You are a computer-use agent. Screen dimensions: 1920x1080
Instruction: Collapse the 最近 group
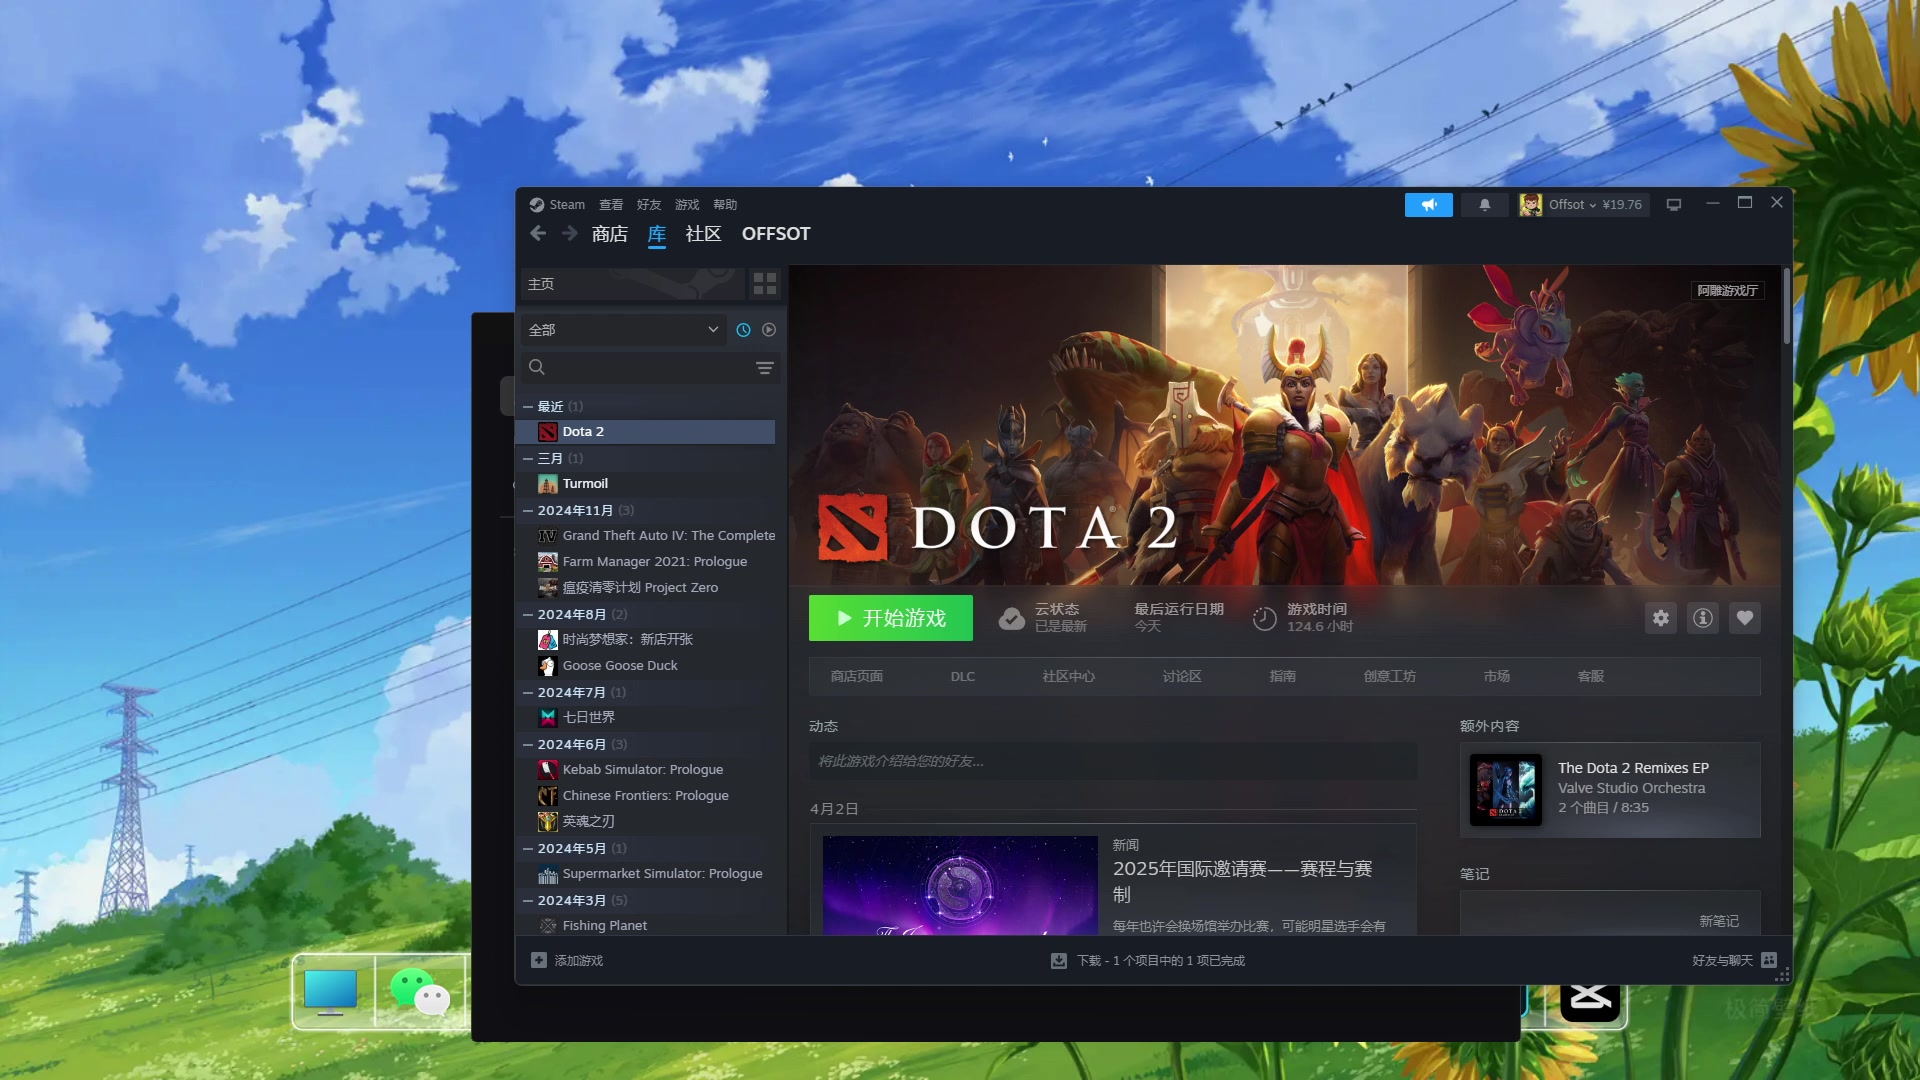coord(528,407)
